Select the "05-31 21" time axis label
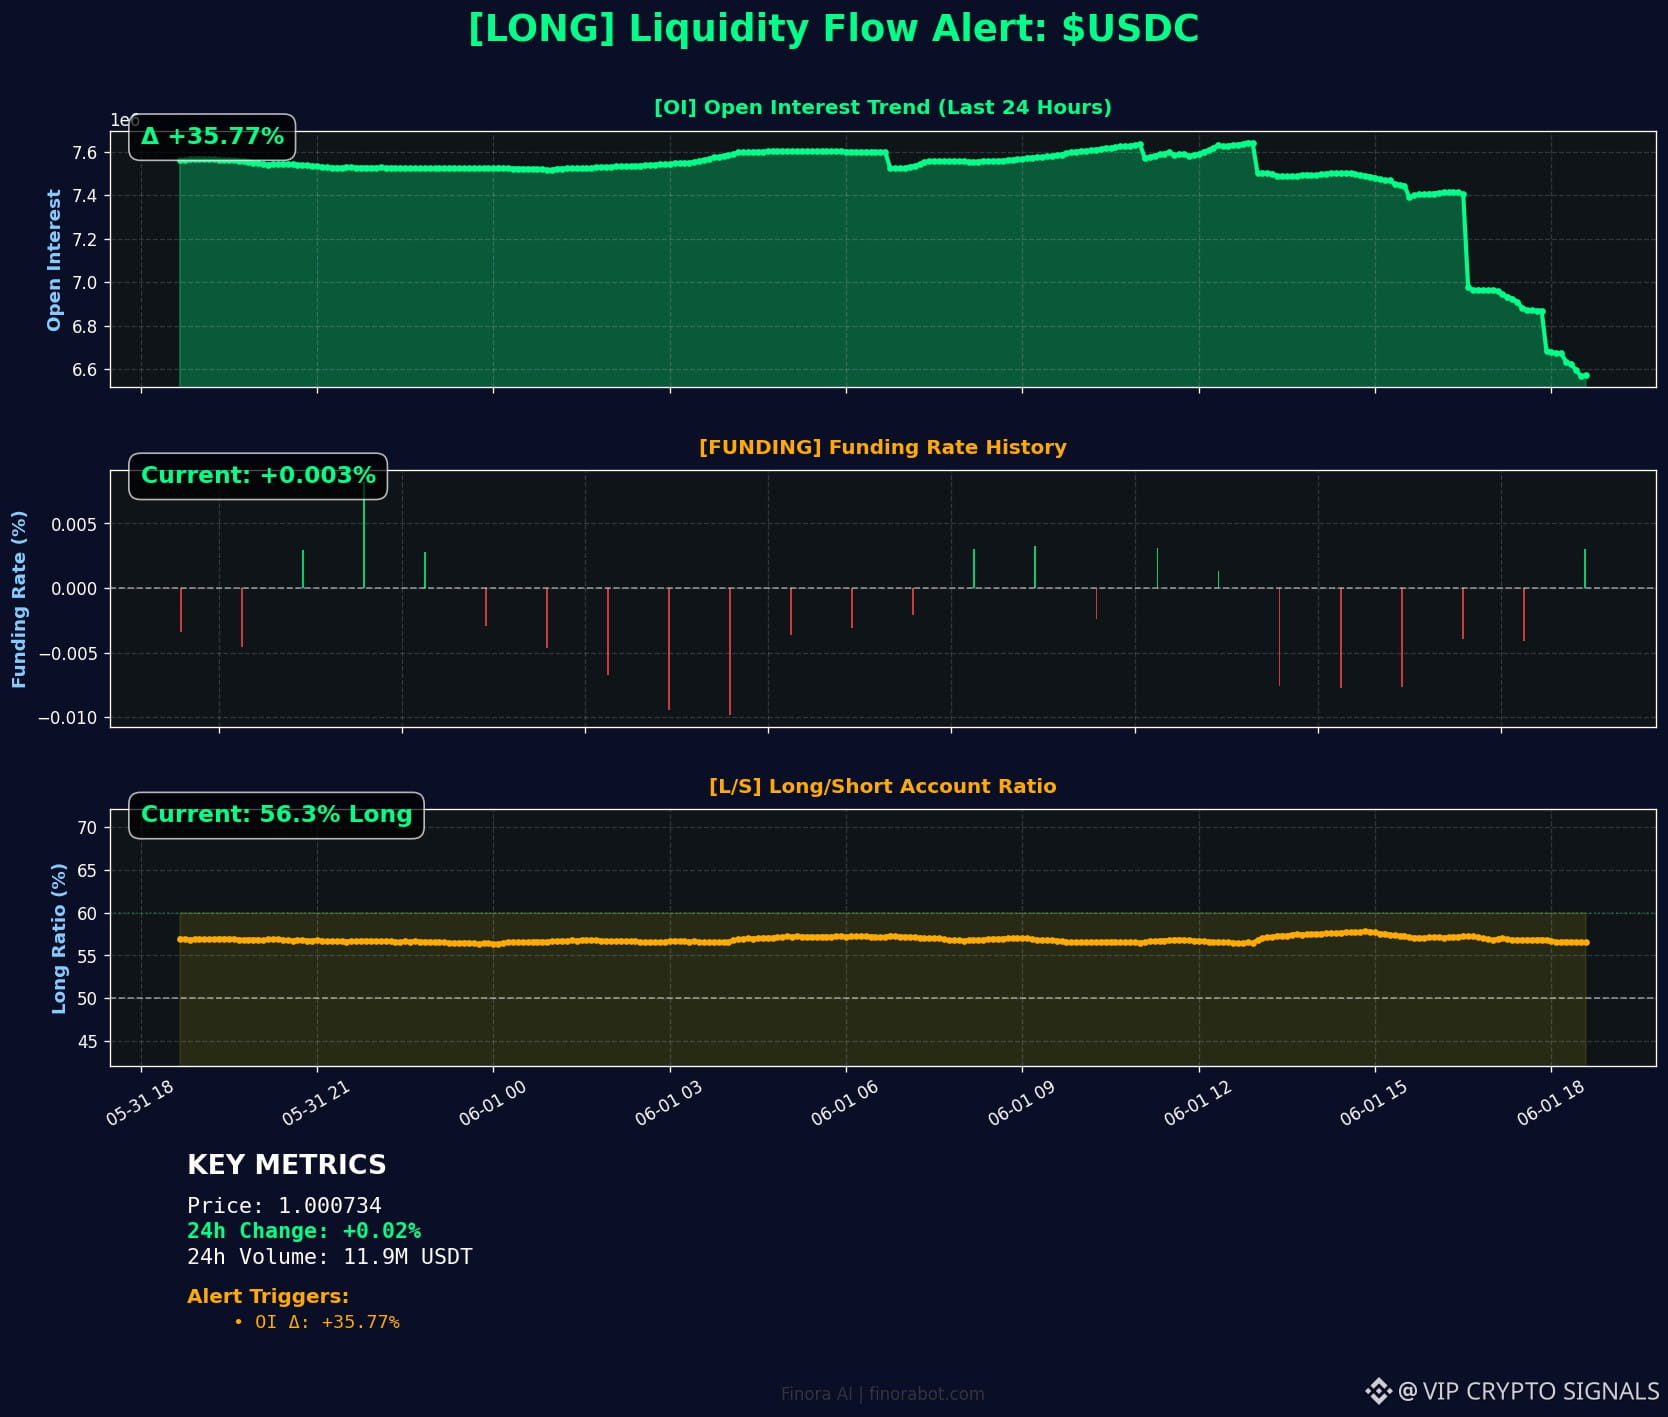 pos(316,1103)
